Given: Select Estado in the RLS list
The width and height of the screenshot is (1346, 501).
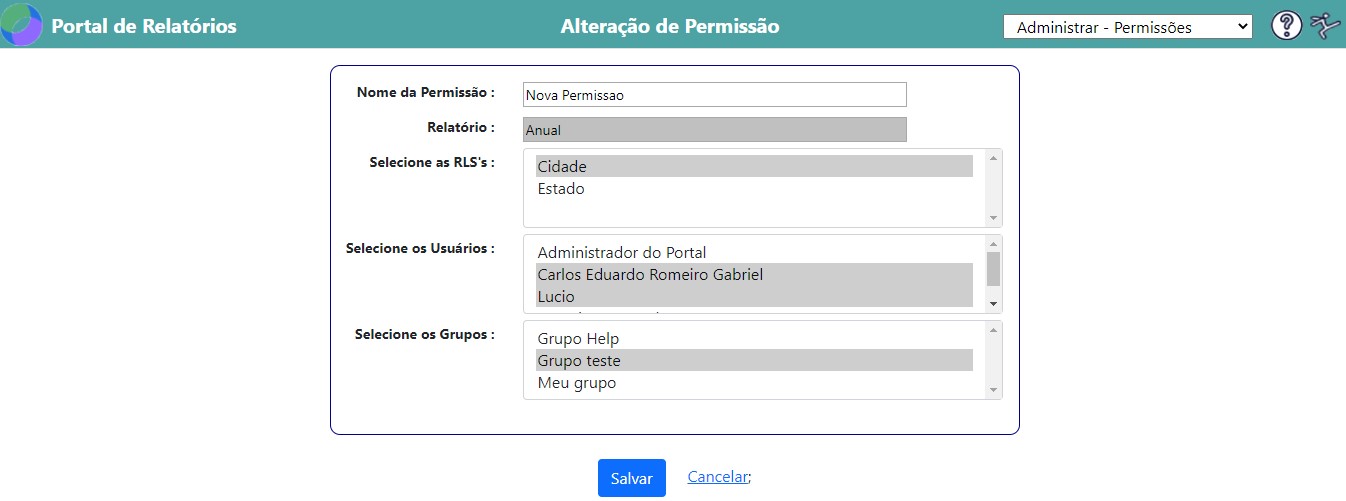Looking at the screenshot, I should [x=754, y=189].
